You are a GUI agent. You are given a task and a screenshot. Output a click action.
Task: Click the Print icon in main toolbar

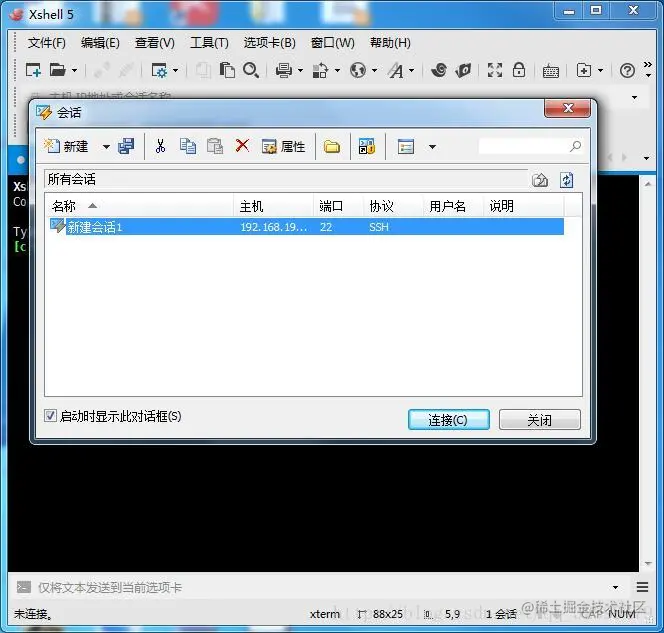[x=284, y=70]
